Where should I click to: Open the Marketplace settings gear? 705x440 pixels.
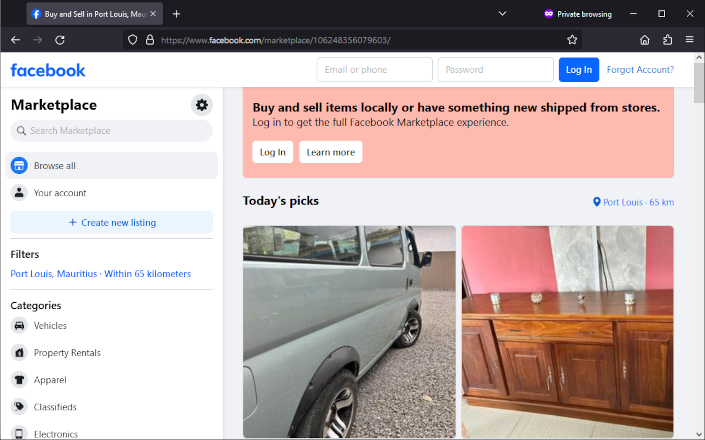pyautogui.click(x=201, y=105)
